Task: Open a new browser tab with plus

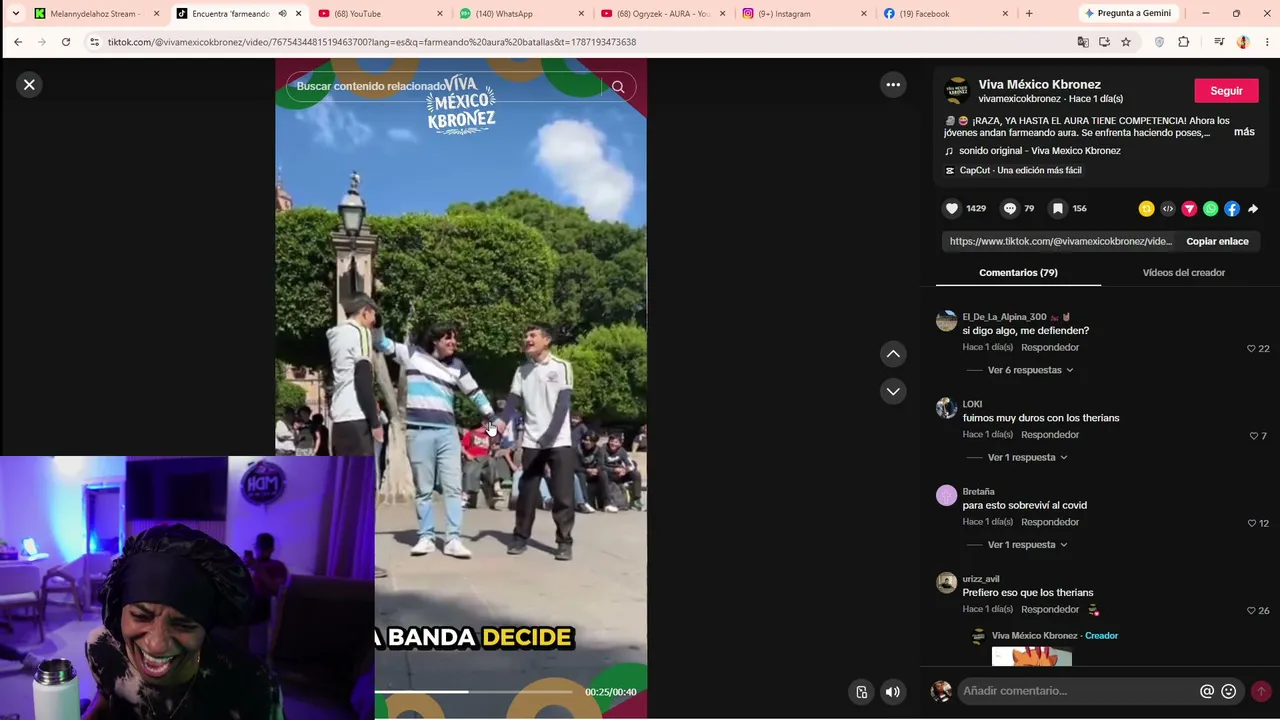Action: (1029, 14)
